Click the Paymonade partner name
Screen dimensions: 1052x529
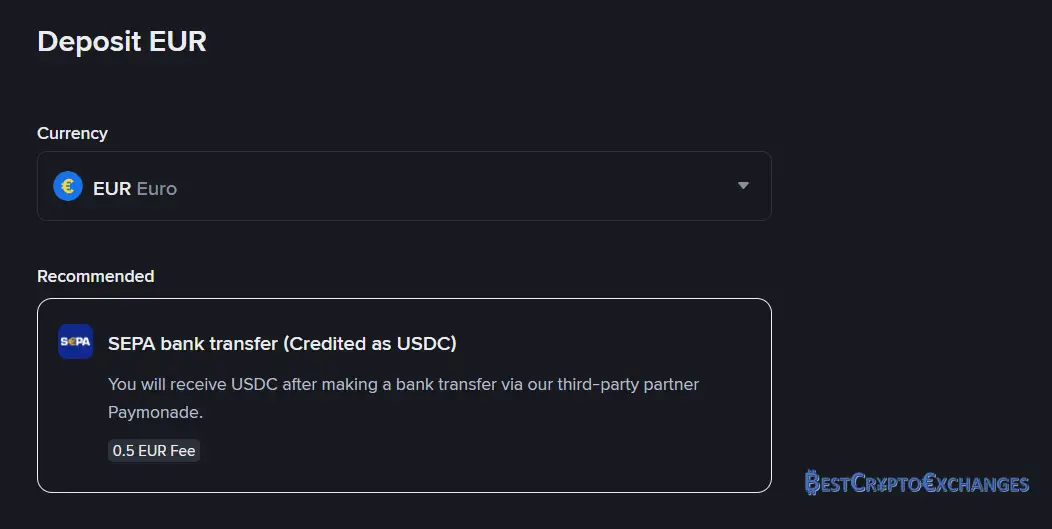point(155,412)
